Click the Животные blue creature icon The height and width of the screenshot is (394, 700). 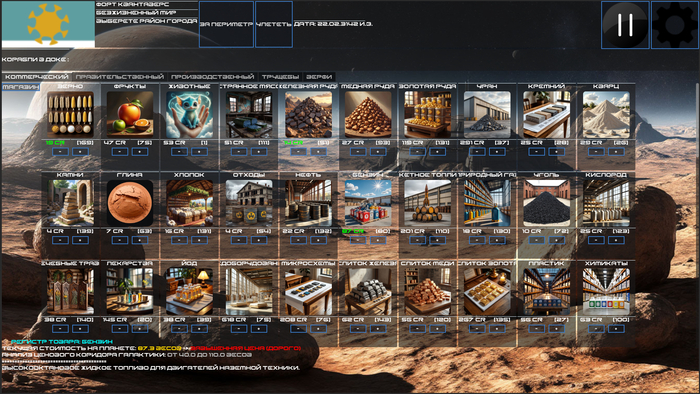(189, 115)
